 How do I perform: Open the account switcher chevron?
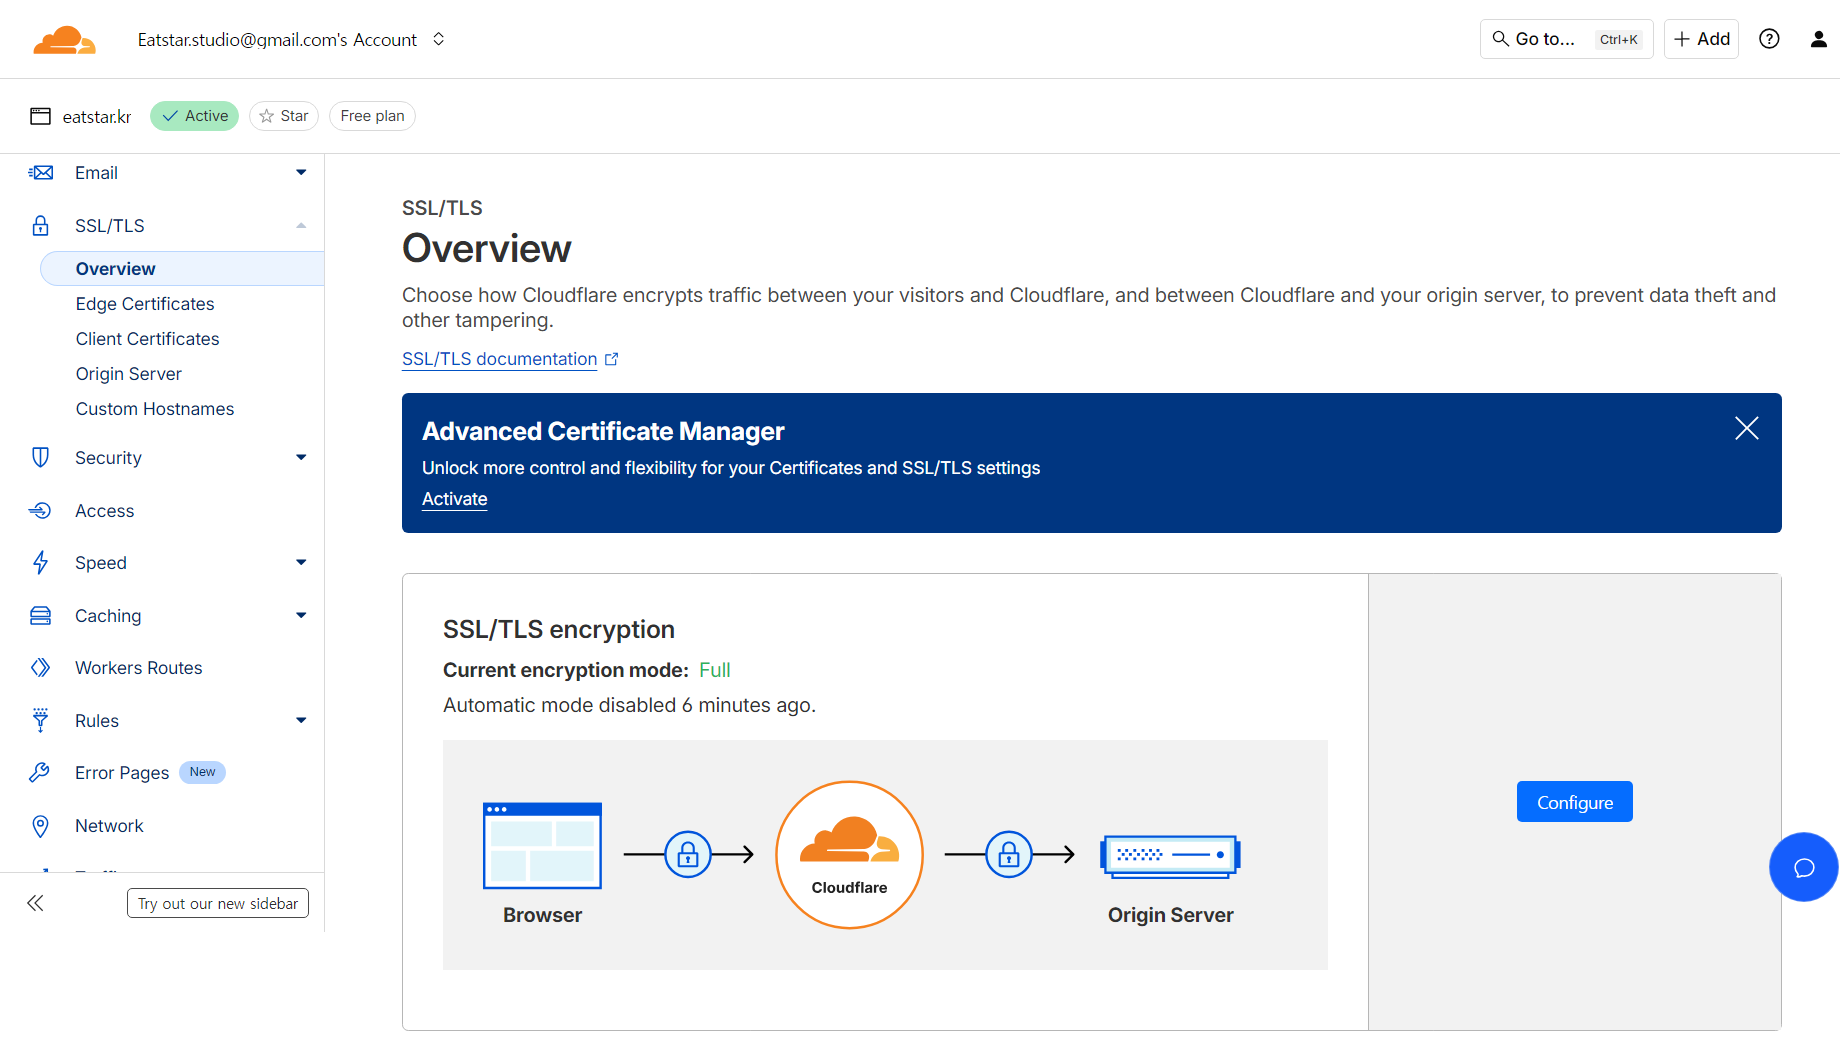point(438,39)
